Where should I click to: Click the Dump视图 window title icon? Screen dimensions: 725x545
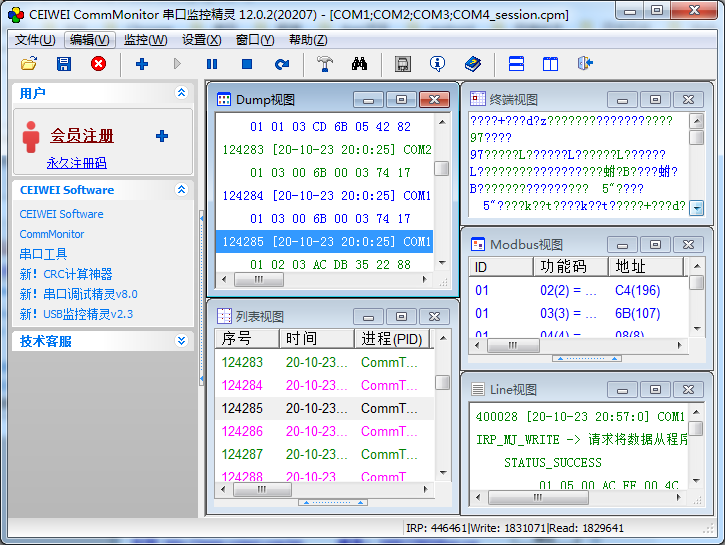[x=224, y=99]
